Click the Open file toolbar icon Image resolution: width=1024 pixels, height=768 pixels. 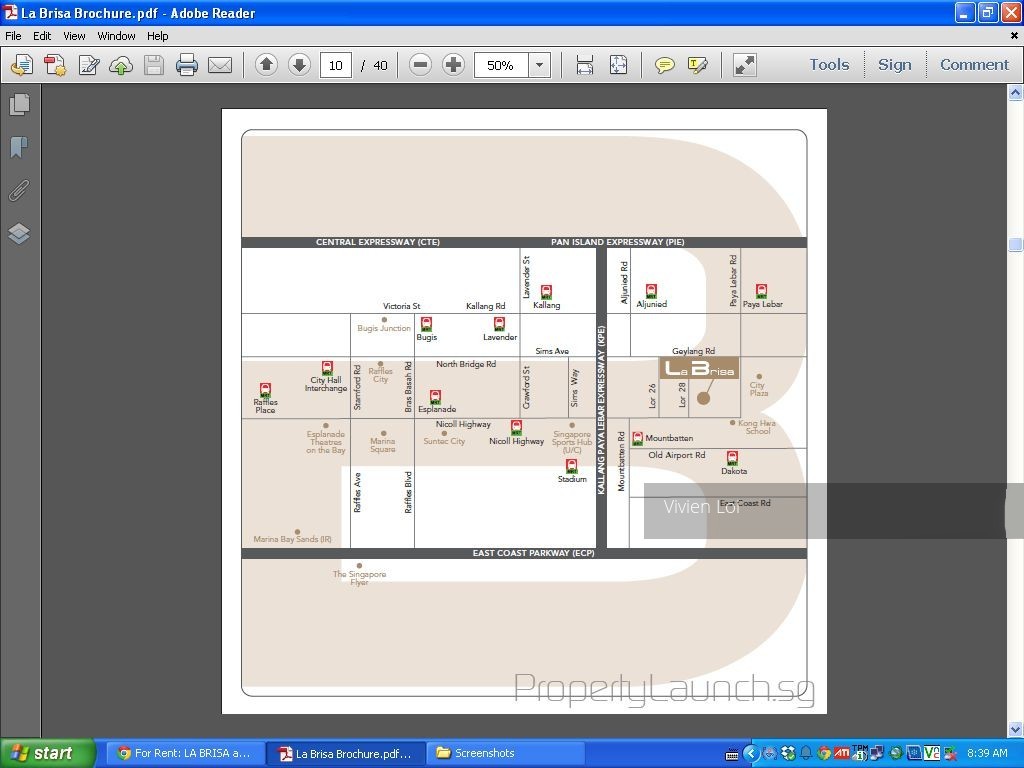(x=22, y=65)
